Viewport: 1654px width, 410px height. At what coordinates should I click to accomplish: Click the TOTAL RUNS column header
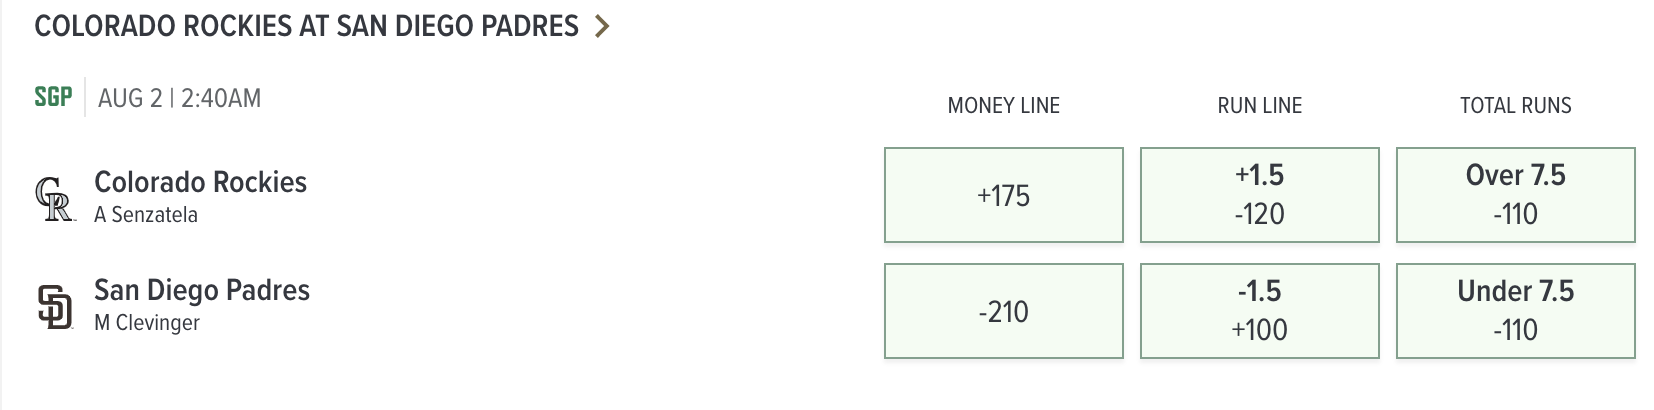click(x=1516, y=106)
